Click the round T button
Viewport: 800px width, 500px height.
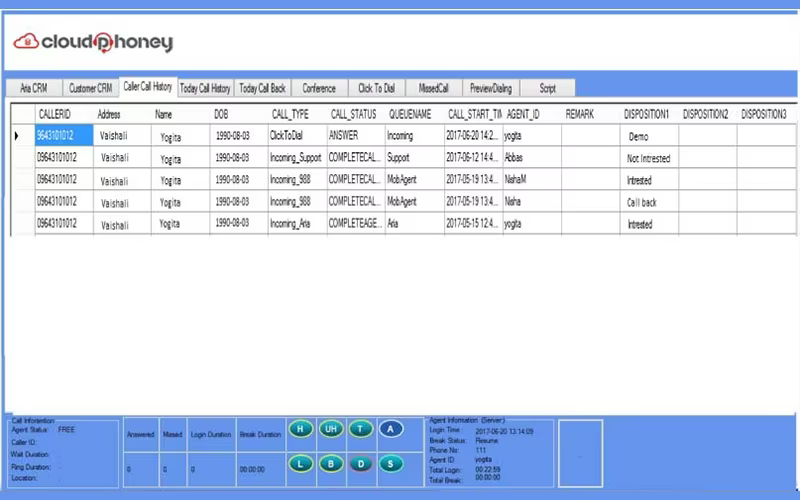tap(361, 429)
